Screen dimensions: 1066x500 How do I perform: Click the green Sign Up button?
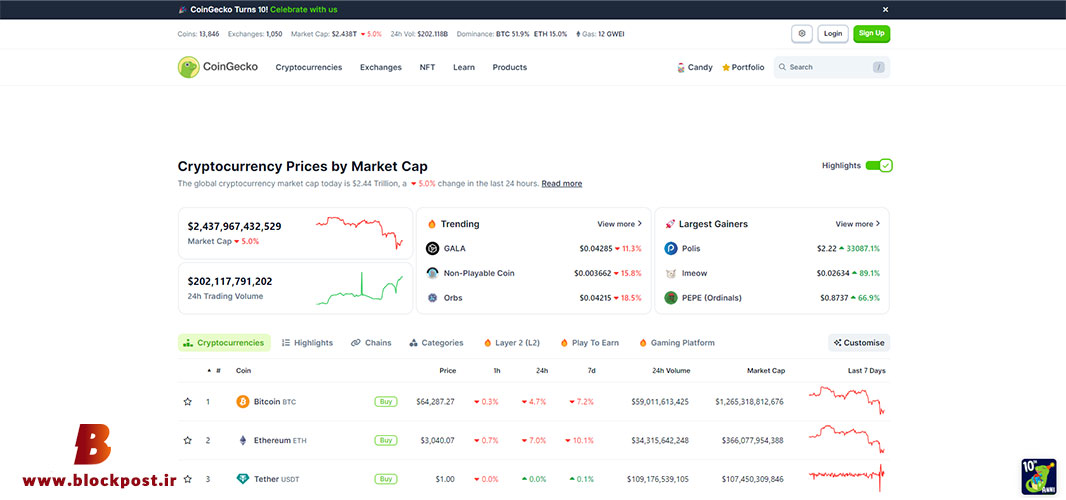872,33
